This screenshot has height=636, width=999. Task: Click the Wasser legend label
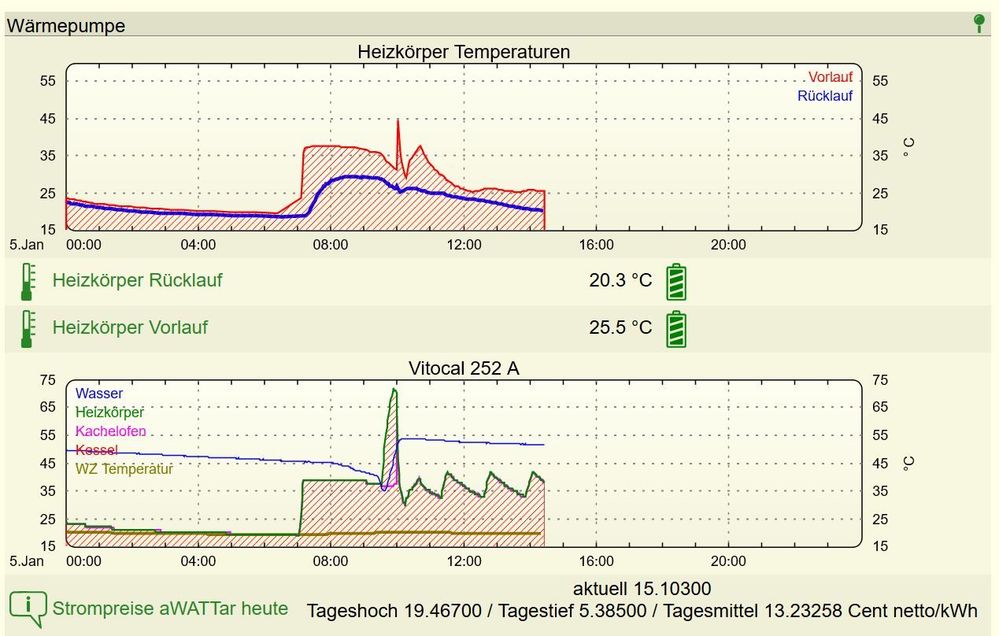coord(99,393)
